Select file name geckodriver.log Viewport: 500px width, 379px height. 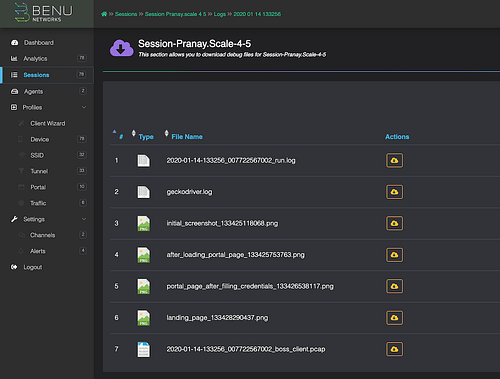pos(189,192)
